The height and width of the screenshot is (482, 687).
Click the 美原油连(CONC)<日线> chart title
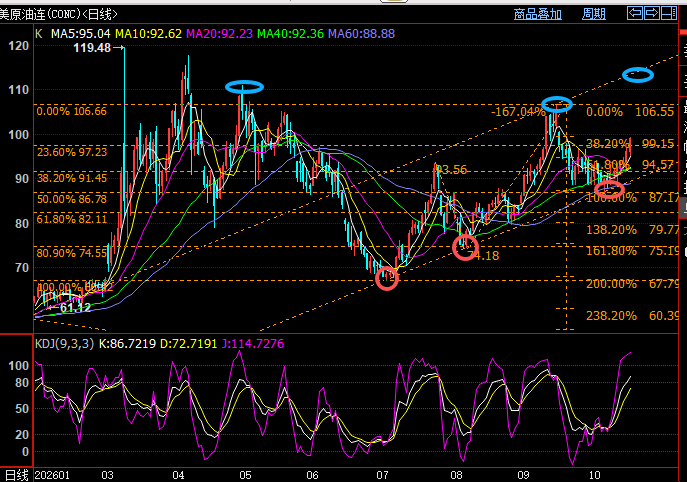pos(59,14)
